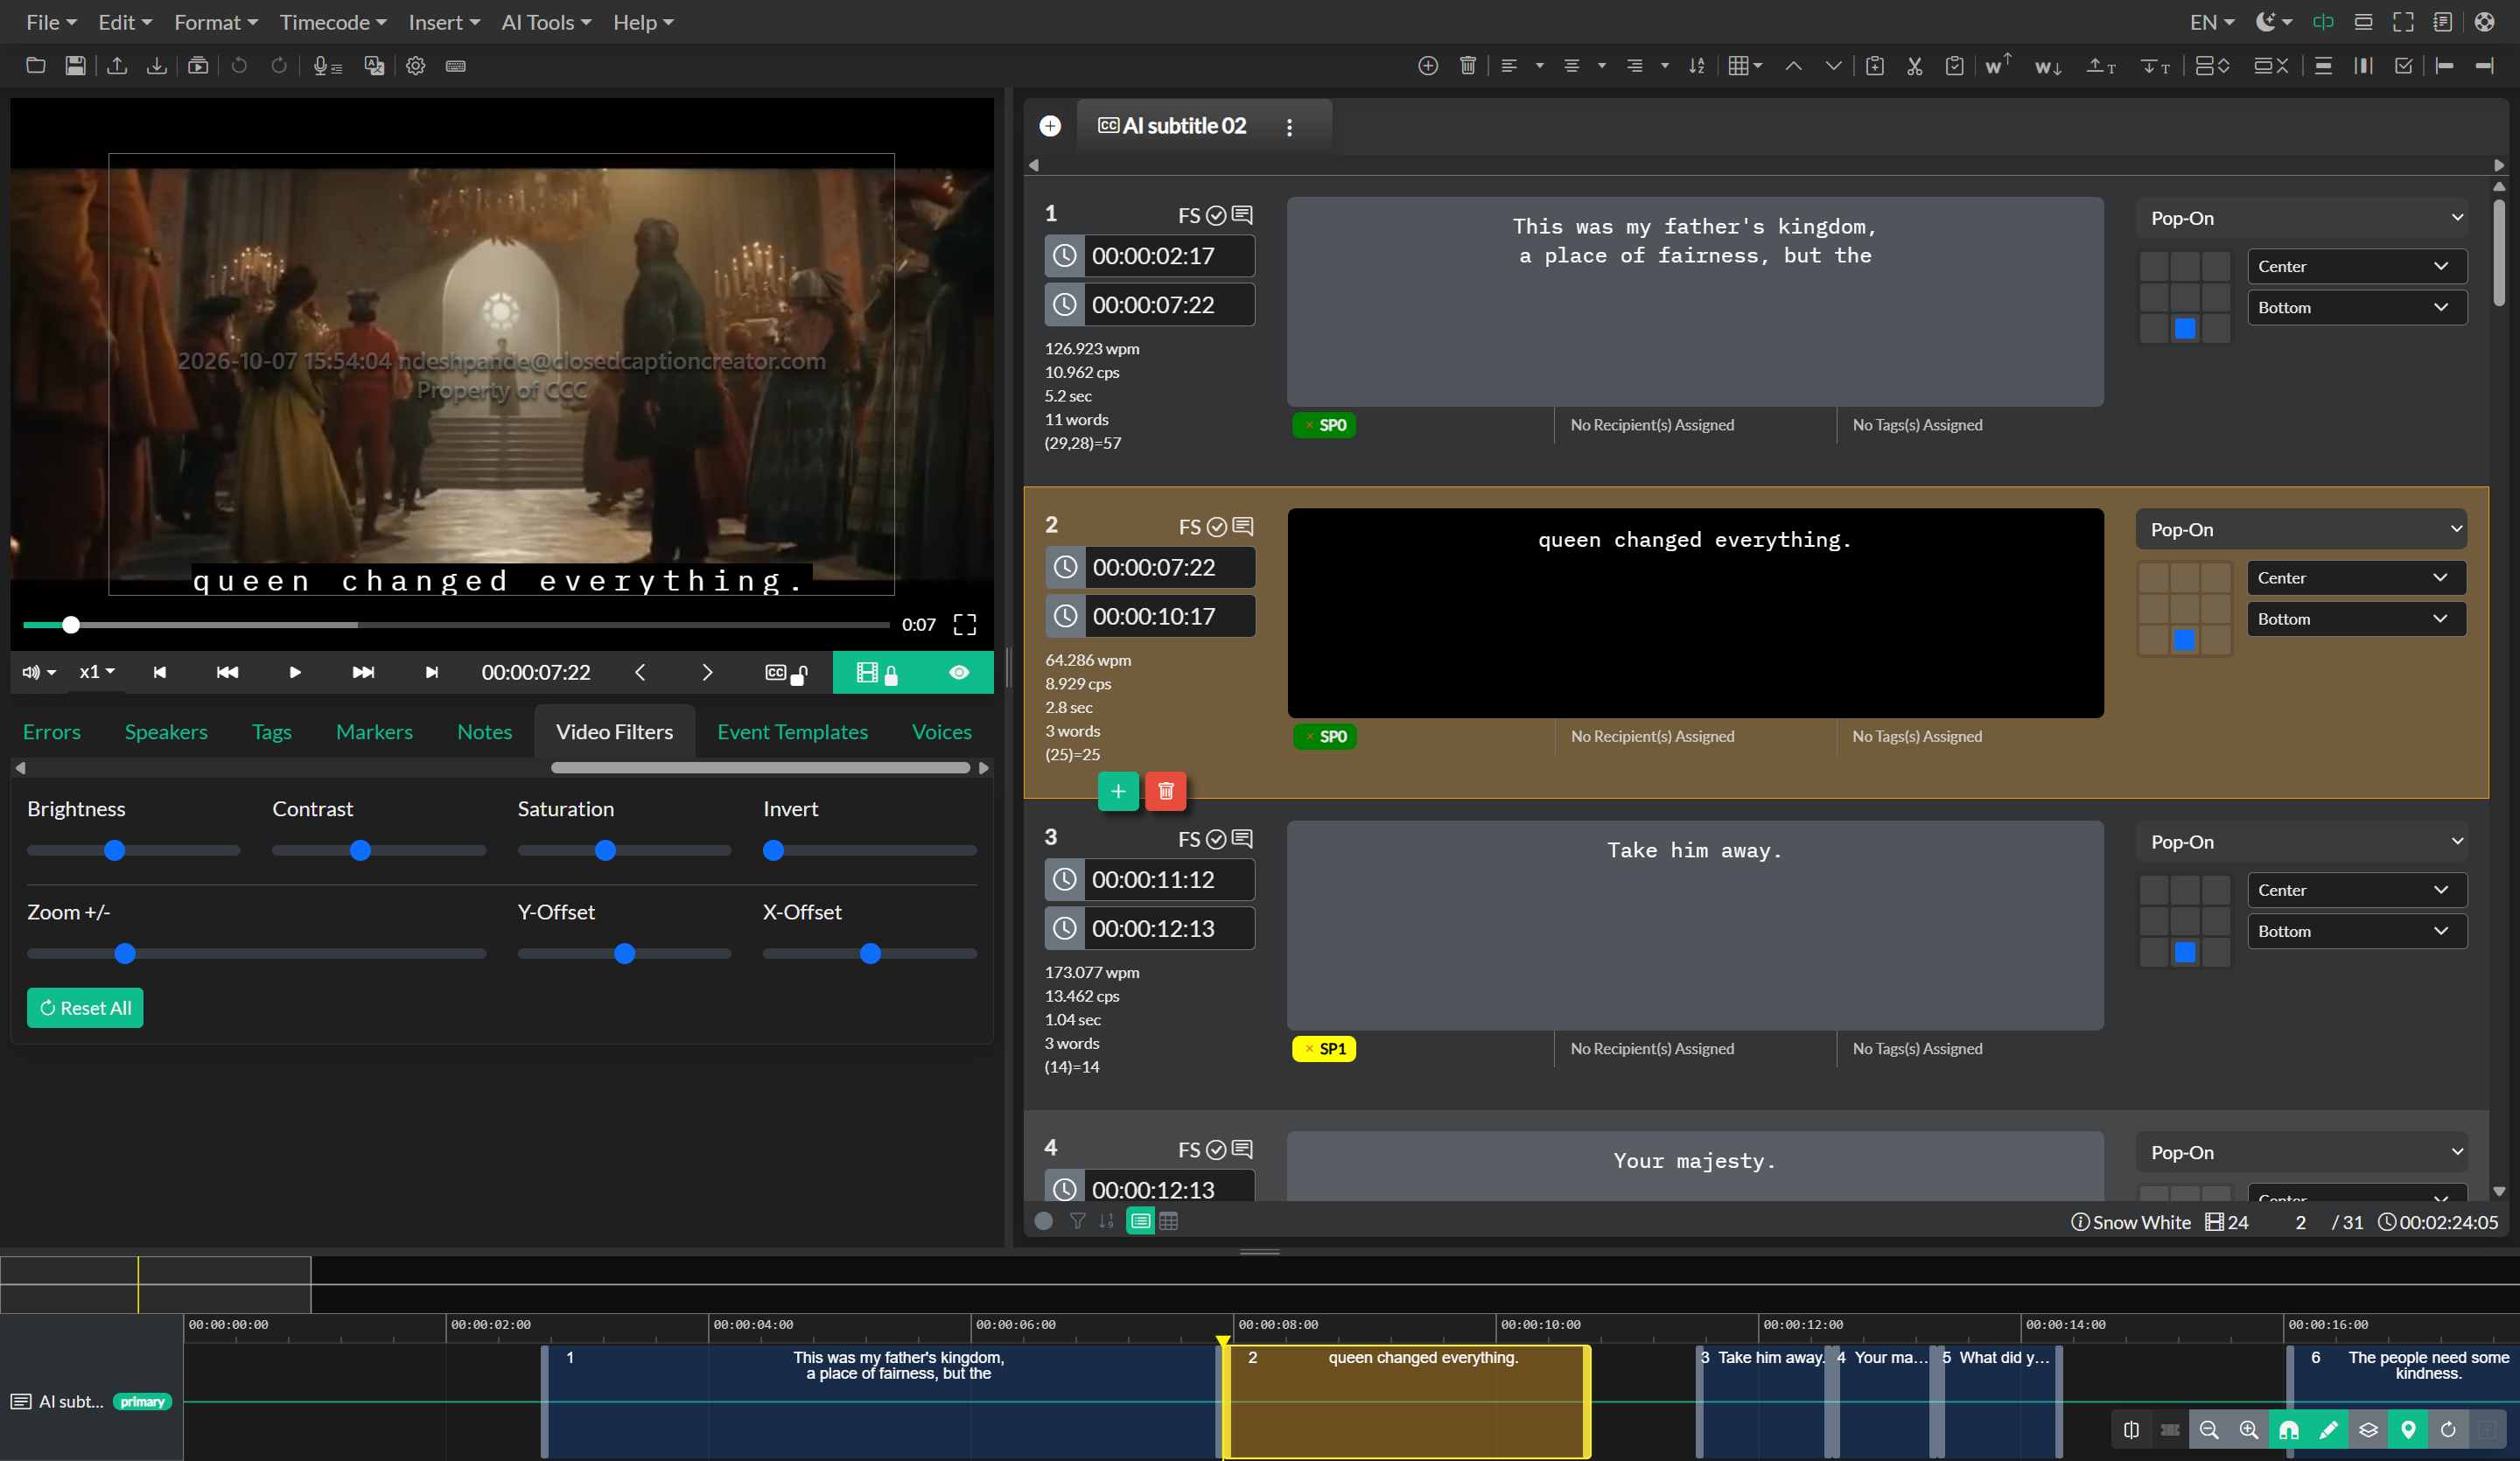Open the Center alignment dropdown for event 2
Viewport: 2520px width, 1461px height.
pyautogui.click(x=2356, y=578)
